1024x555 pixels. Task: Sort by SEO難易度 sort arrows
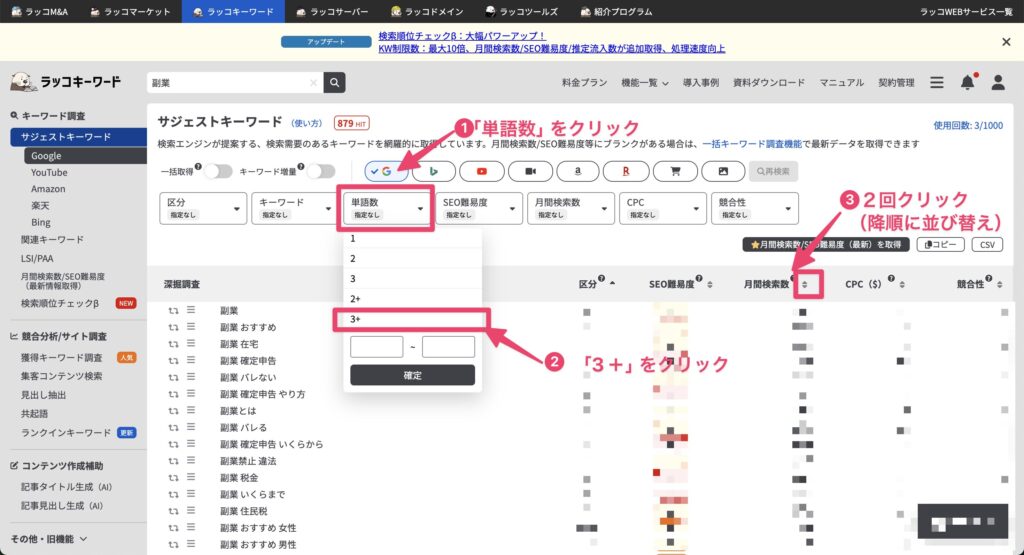710,285
